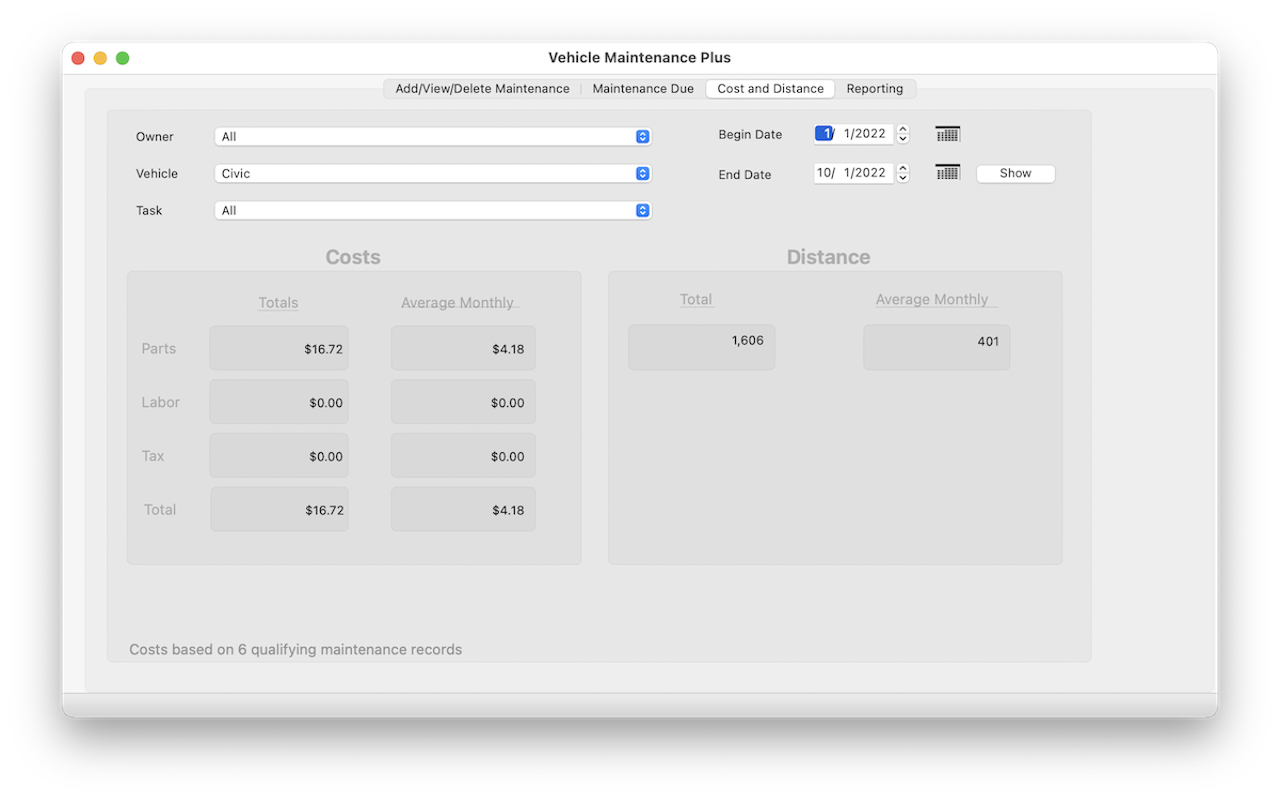Decrement Begin Date with the down stepper arrow
Viewport: 1280px width, 800px height.
point(903,139)
